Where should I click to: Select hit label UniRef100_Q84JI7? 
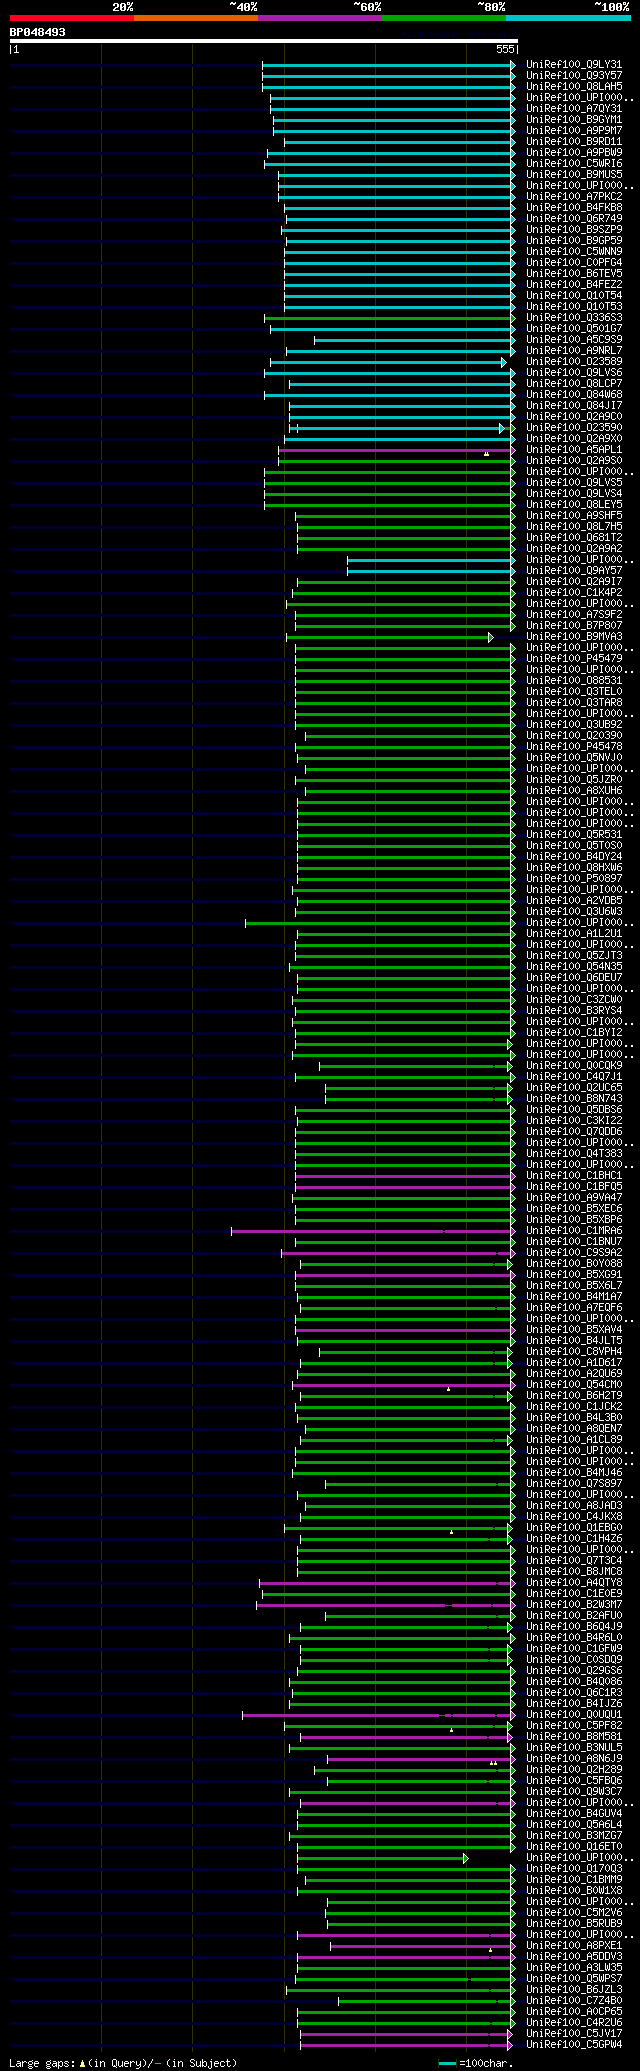click(x=576, y=406)
